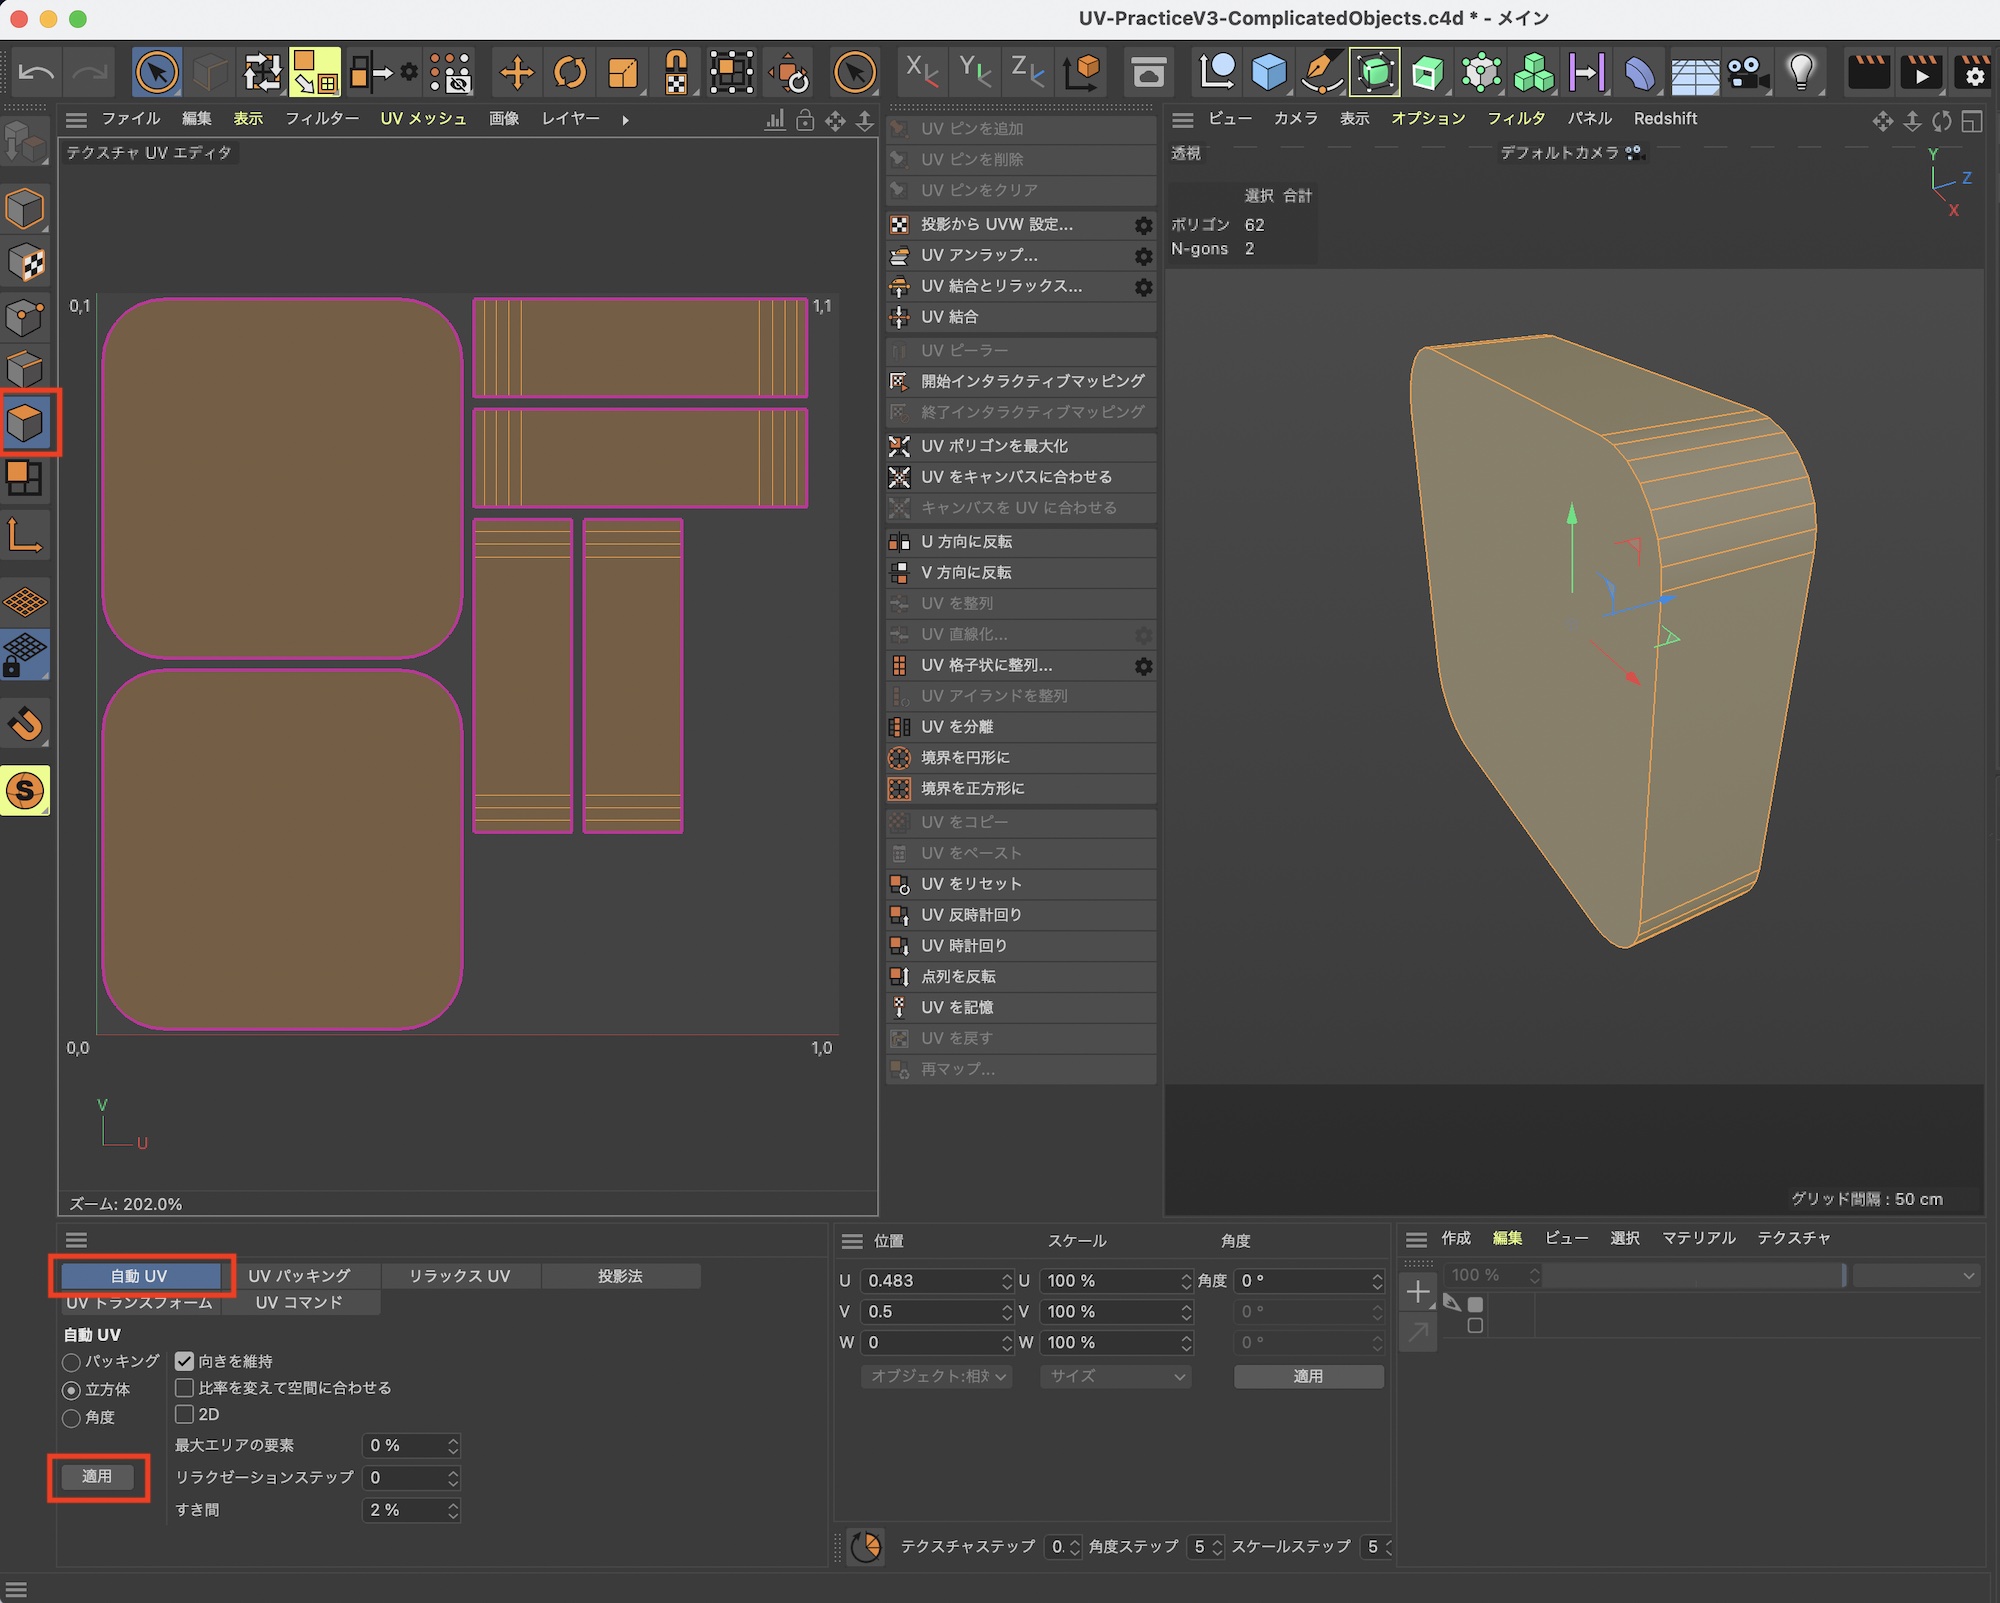Click the material size slider bar
This screenshot has width=2000, height=1603.
click(x=1694, y=1275)
